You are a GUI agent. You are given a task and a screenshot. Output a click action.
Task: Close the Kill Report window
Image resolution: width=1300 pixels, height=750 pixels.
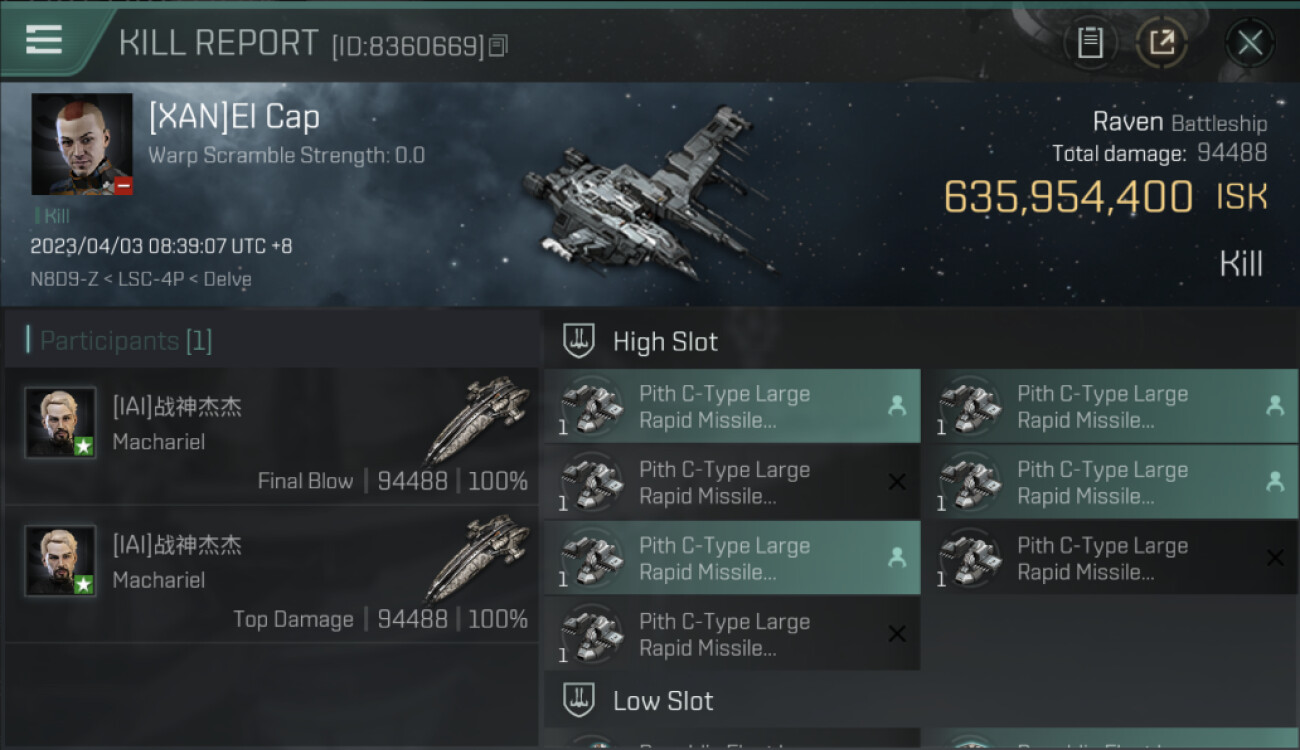click(x=1250, y=42)
